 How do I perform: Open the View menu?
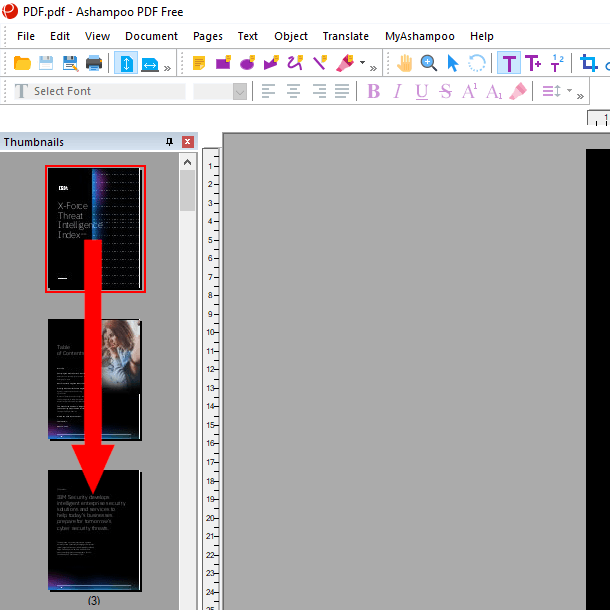pos(97,36)
